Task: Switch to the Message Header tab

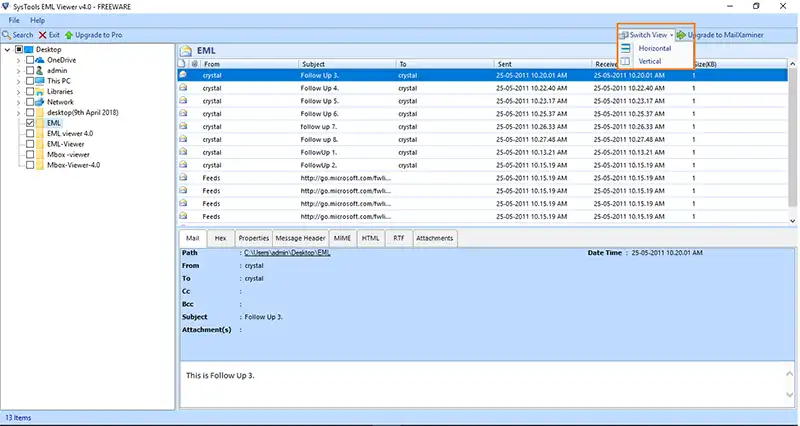Action: pyautogui.click(x=300, y=238)
